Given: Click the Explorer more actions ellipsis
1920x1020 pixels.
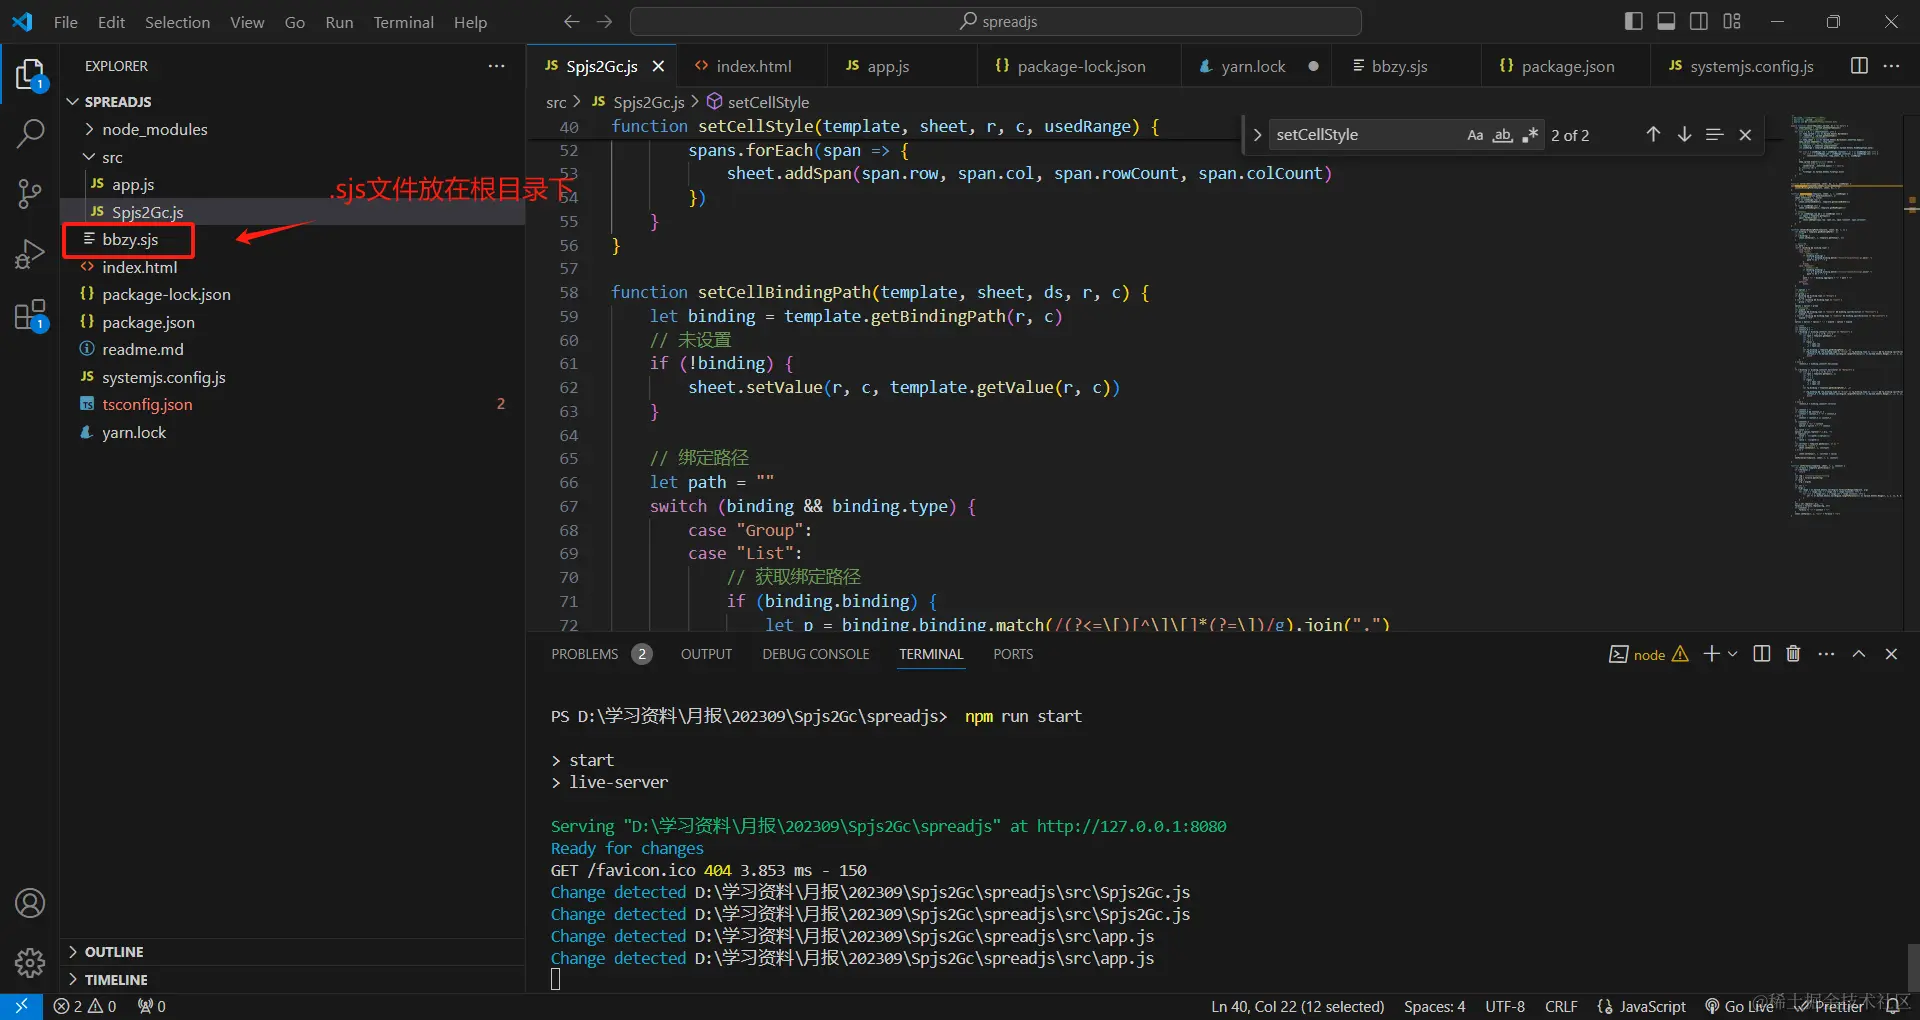Looking at the screenshot, I should point(496,66).
